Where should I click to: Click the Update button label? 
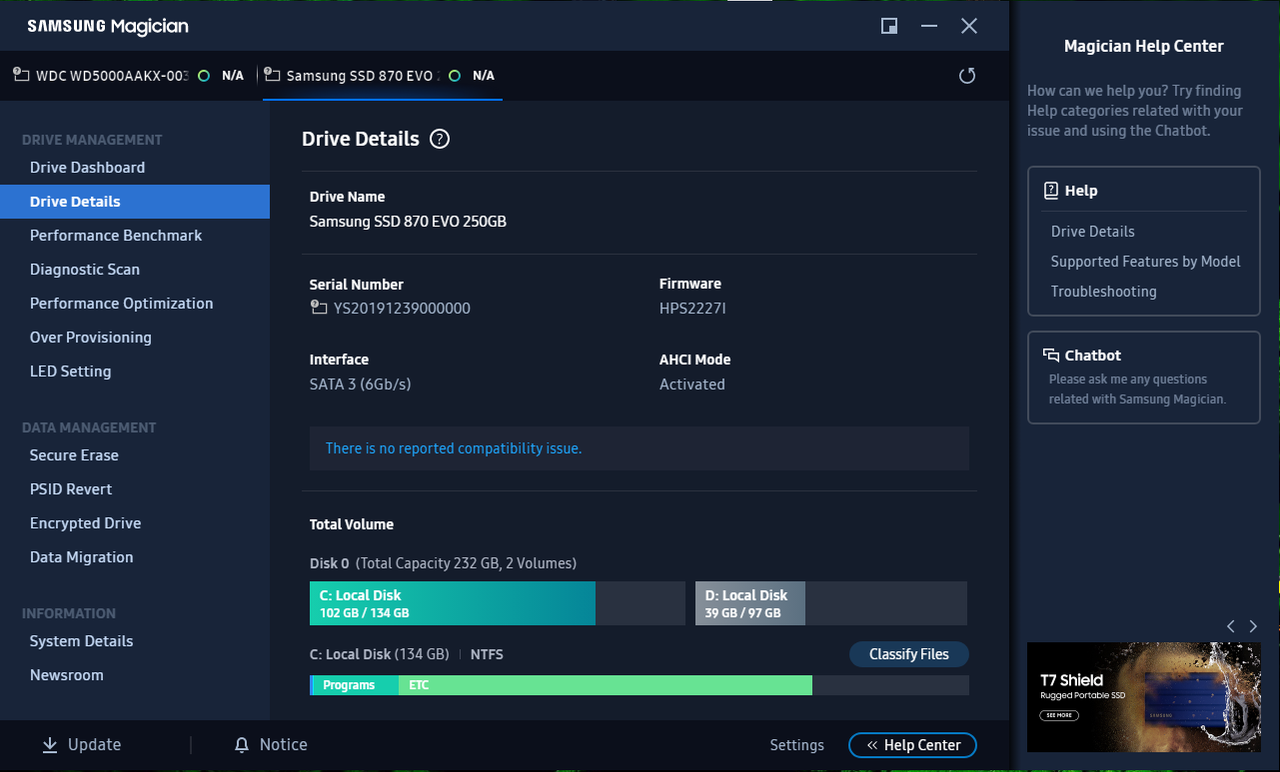(95, 745)
